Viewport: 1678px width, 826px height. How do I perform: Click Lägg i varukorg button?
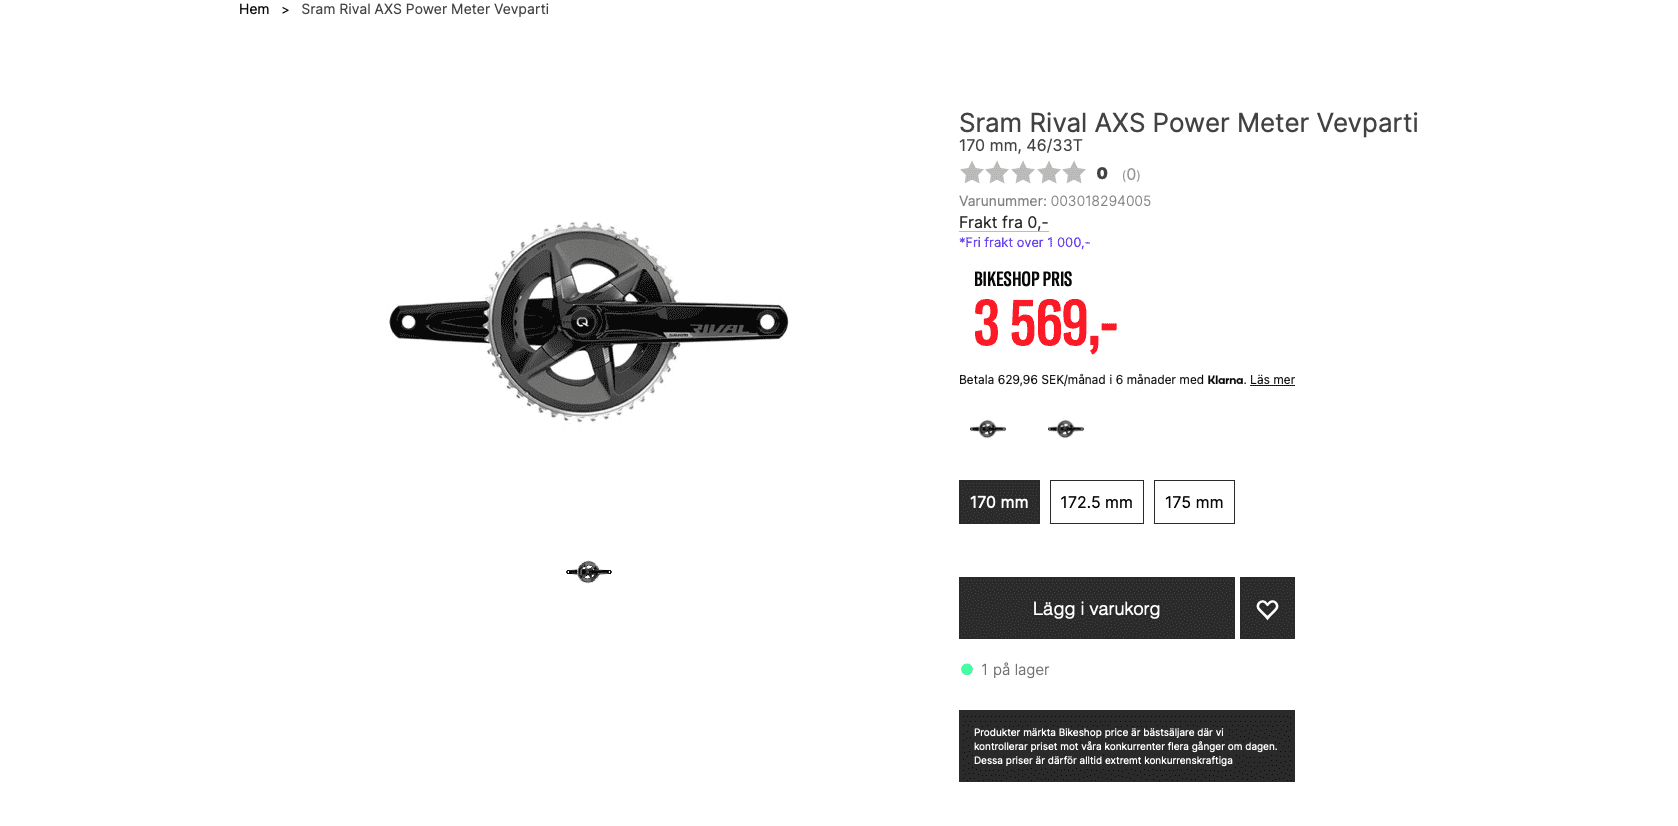pyautogui.click(x=1096, y=608)
